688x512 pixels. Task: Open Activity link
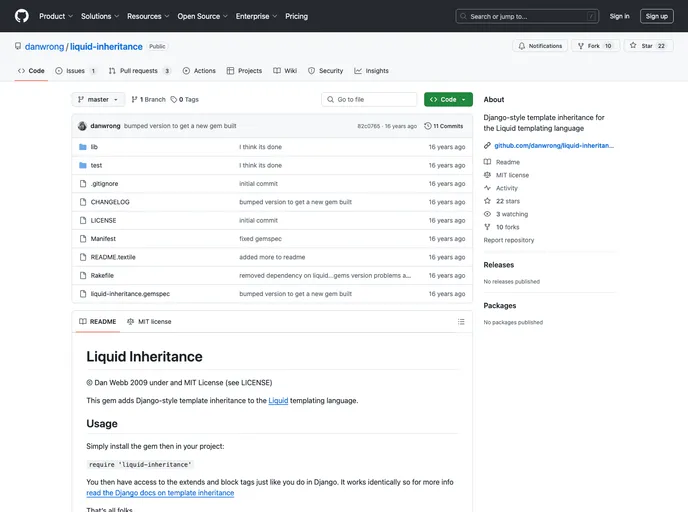point(507,188)
